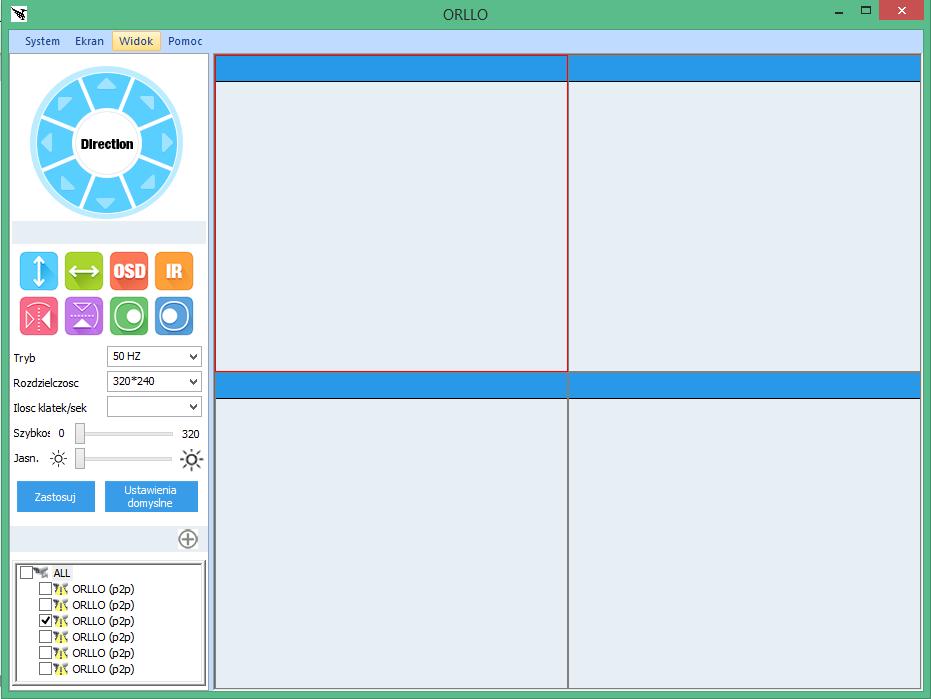Select the top-left red-bordered video pane
The image size is (931, 699).
(x=391, y=213)
